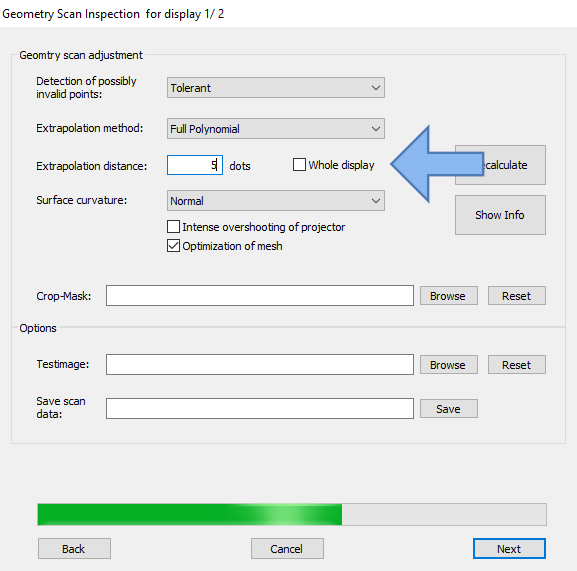Image resolution: width=577 pixels, height=571 pixels.
Task: Click the Show Info button
Action: coord(500,215)
